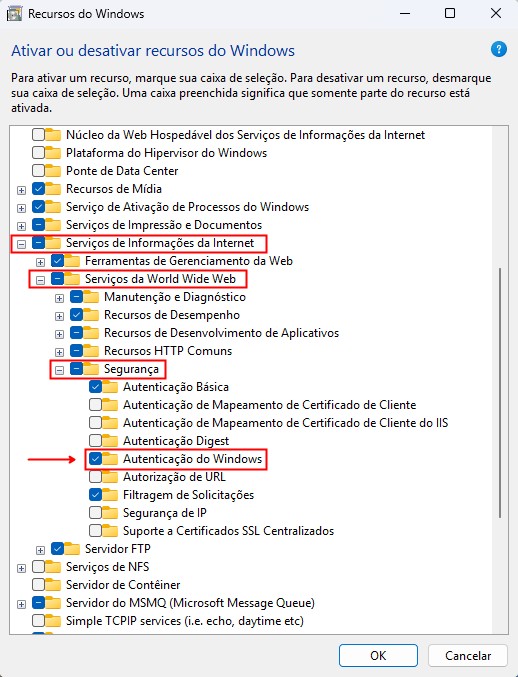This screenshot has height=677, width=518.
Task: Check the Ponte de Data Center box
Action: pyautogui.click(x=38, y=171)
